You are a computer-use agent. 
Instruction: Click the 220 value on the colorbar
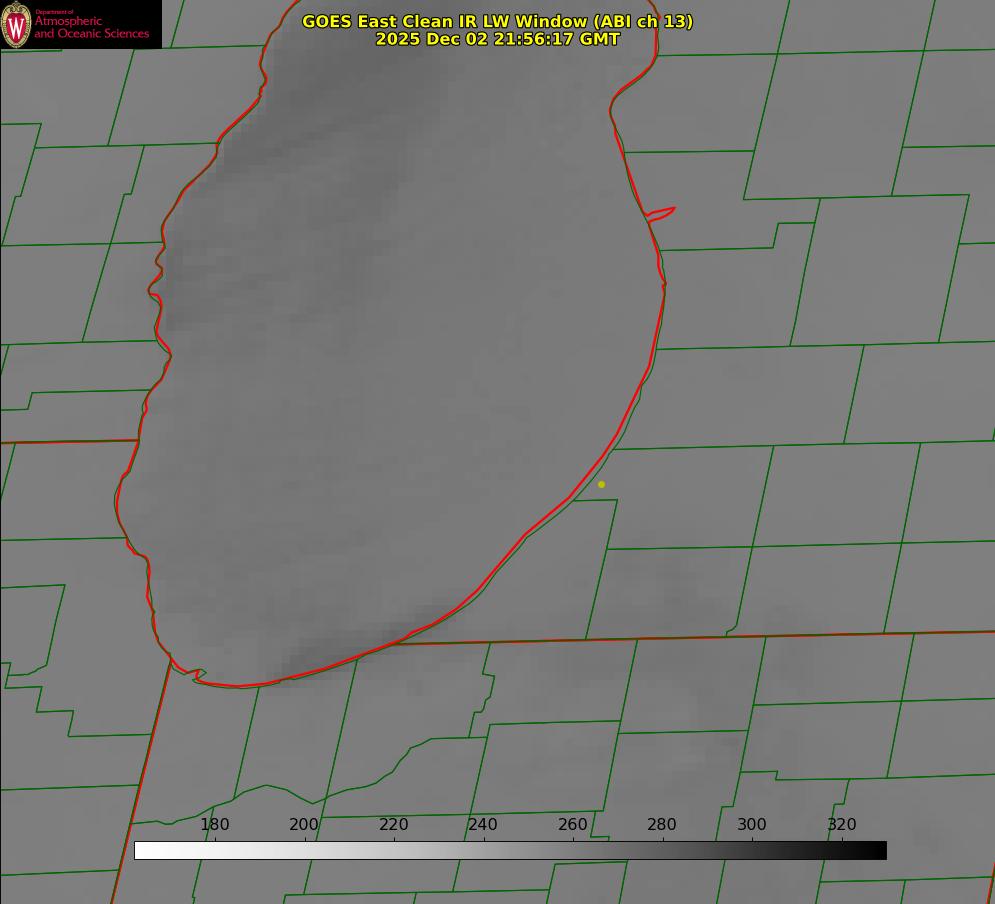[x=394, y=824]
